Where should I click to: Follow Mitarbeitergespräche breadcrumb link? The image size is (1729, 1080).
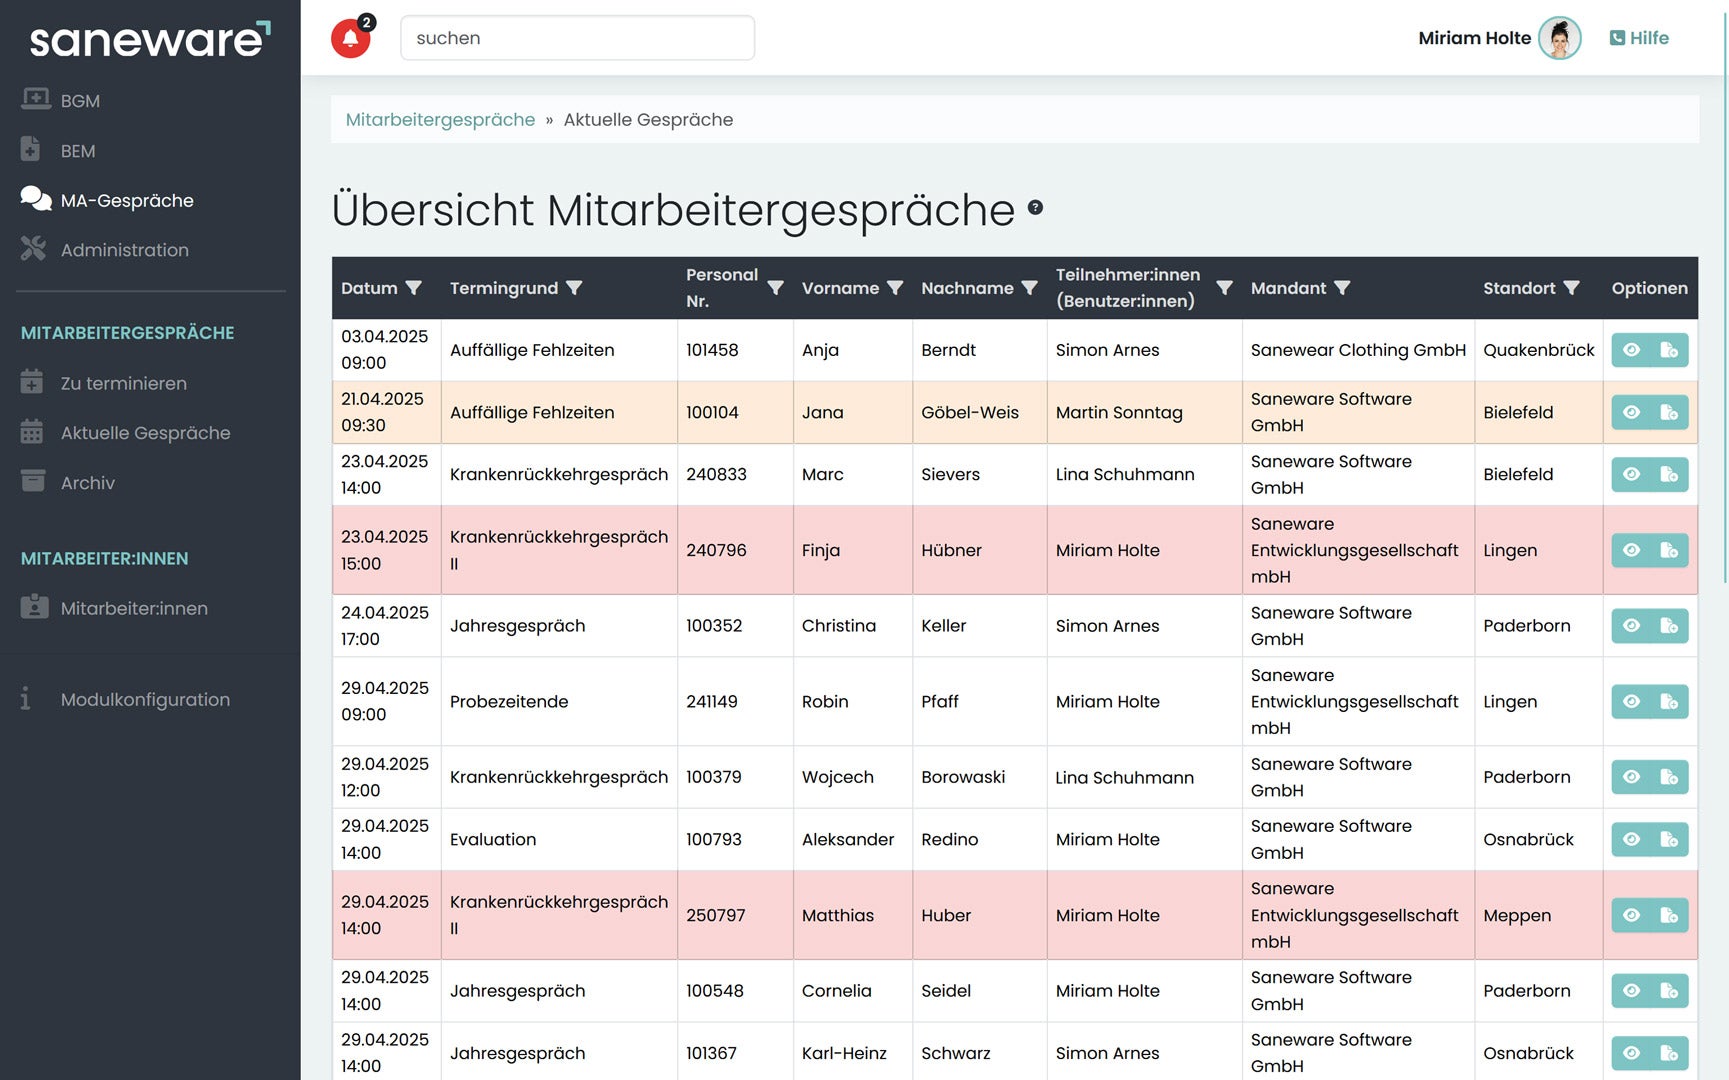(x=440, y=120)
